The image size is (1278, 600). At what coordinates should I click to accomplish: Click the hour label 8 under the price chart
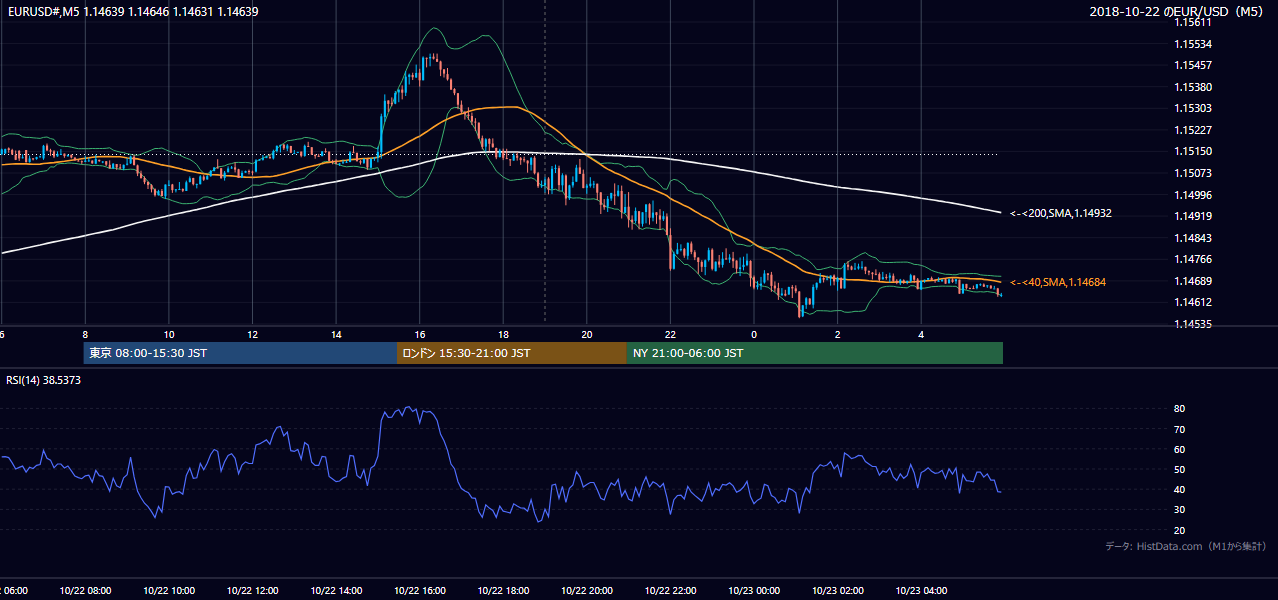pyautogui.click(x=85, y=334)
